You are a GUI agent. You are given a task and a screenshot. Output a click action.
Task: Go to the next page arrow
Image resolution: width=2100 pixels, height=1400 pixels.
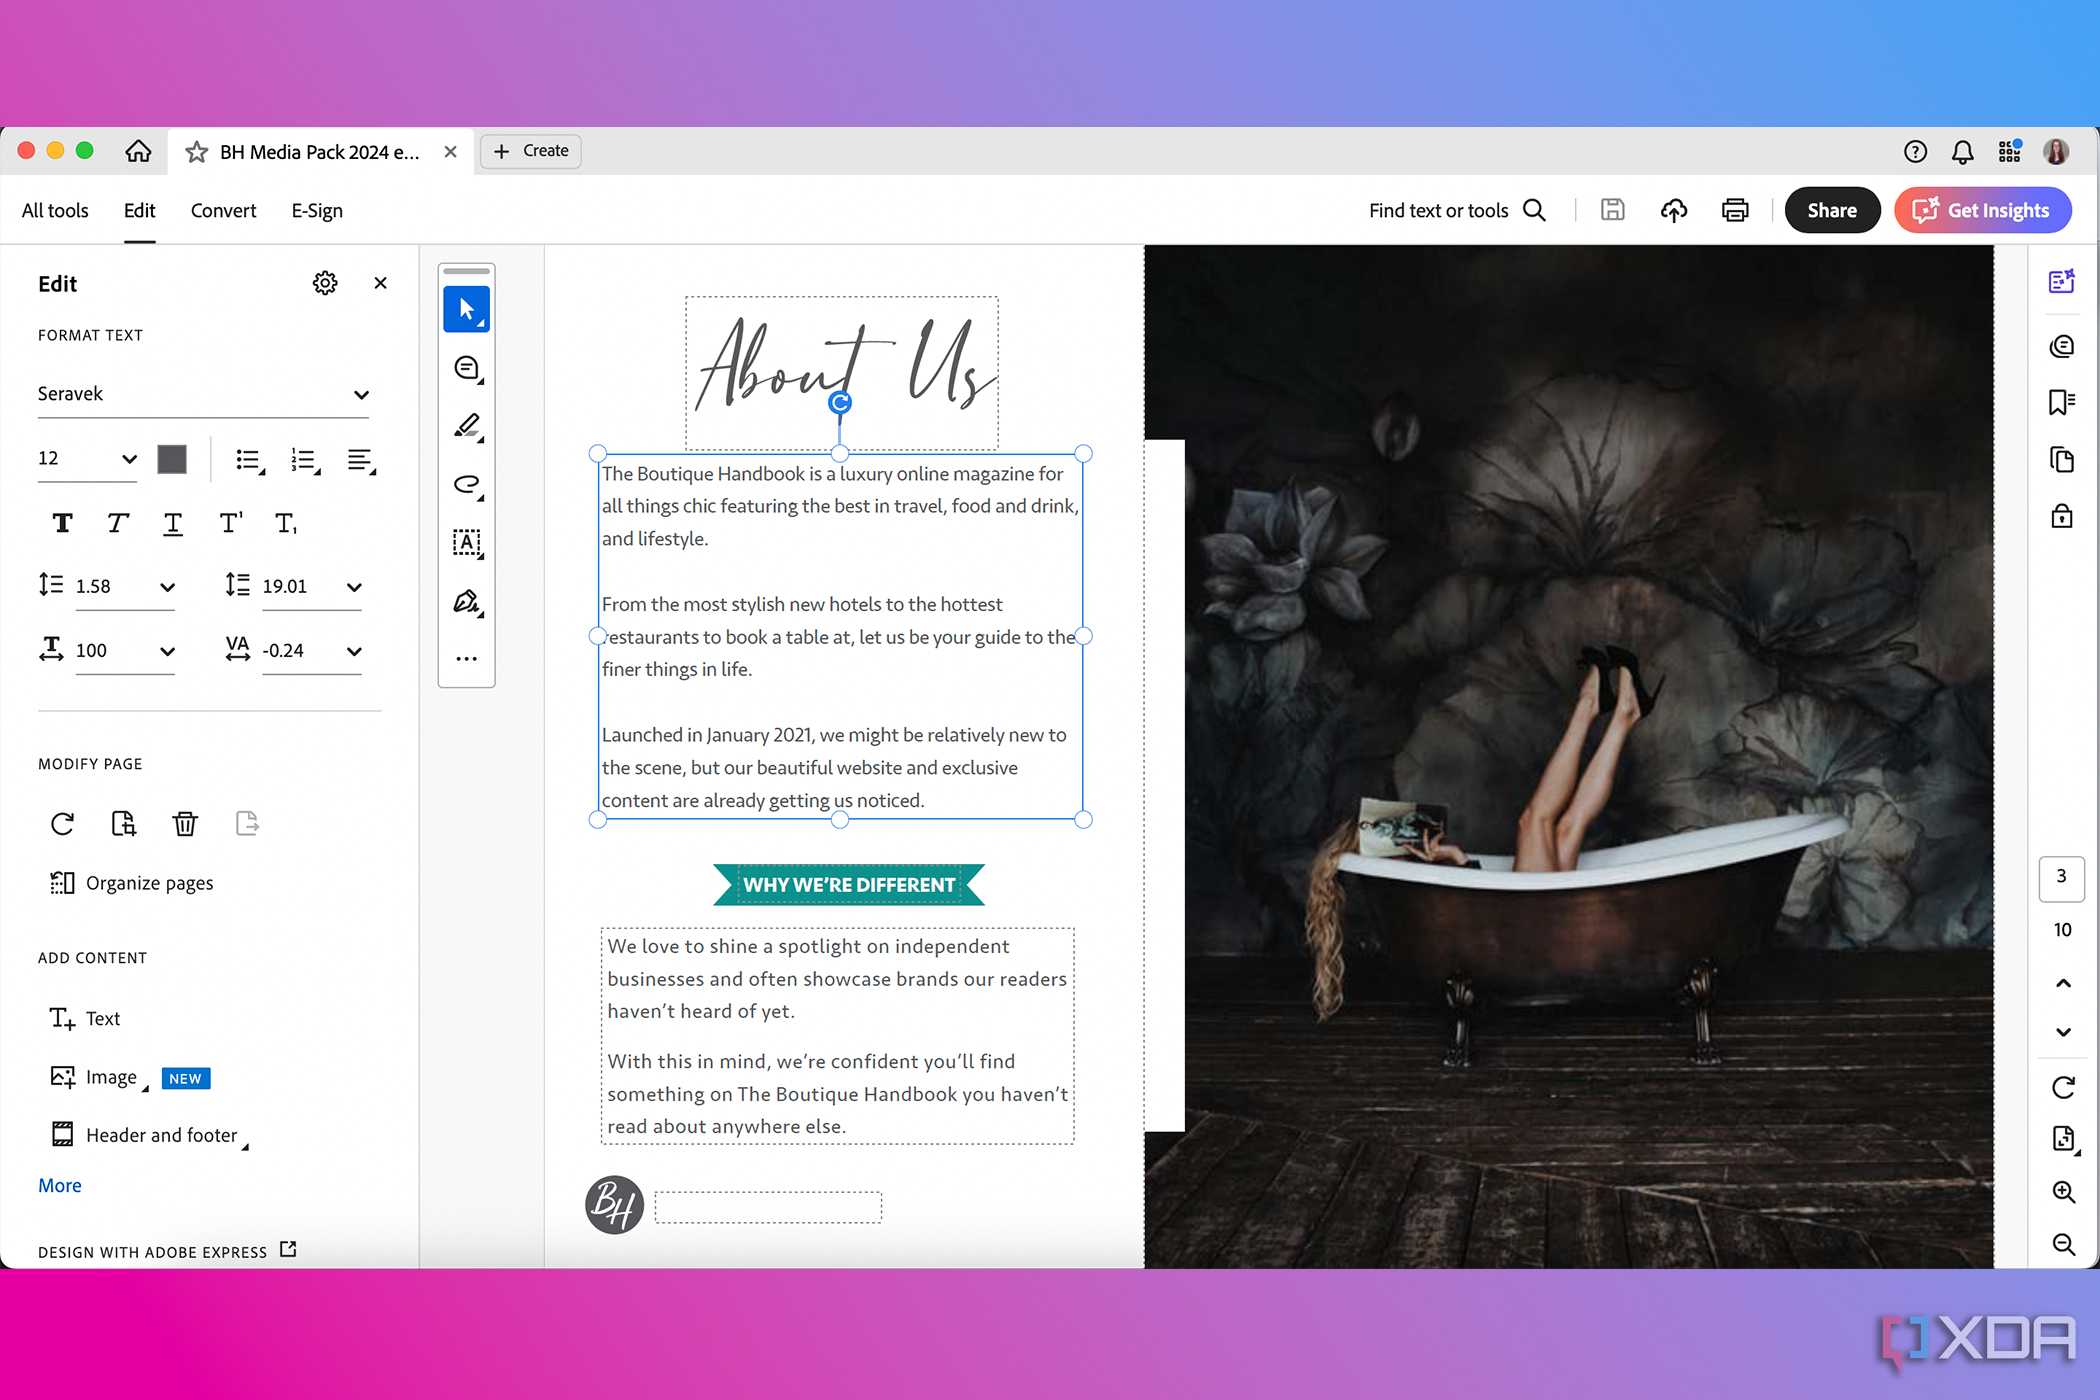tap(2063, 1031)
